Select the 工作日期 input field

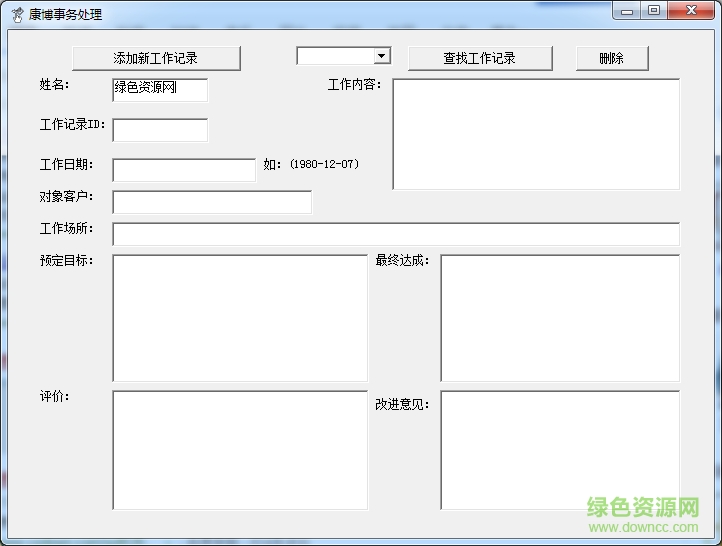tap(184, 170)
